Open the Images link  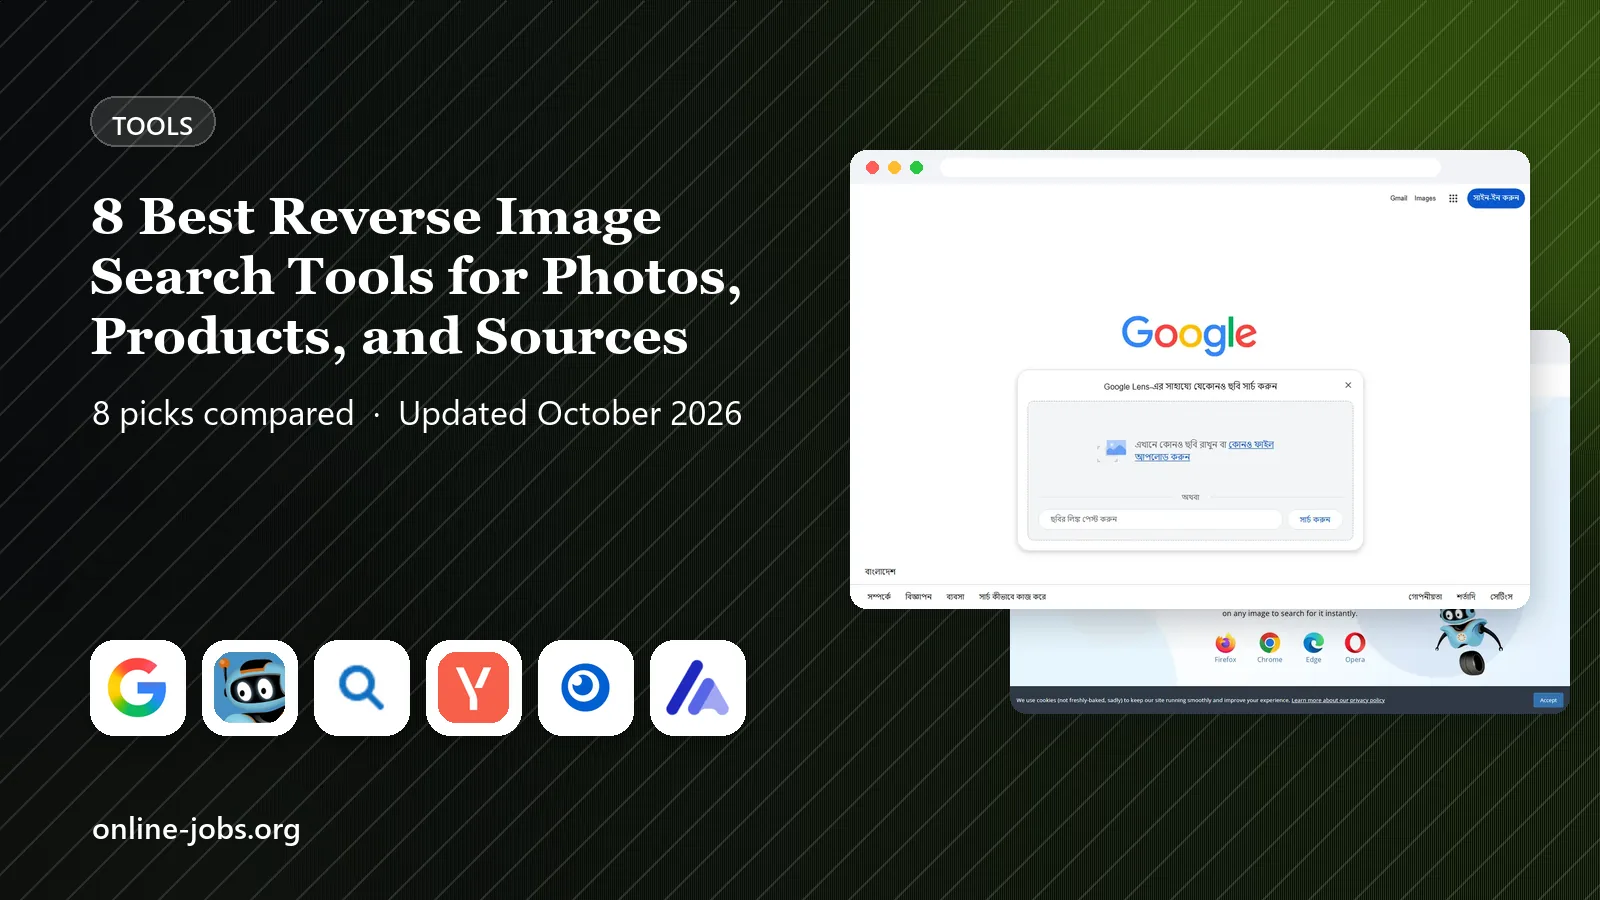(x=1425, y=198)
